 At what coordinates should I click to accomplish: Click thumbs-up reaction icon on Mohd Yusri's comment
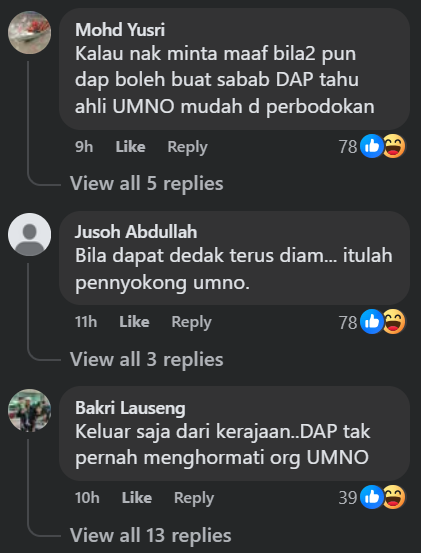[372, 146]
